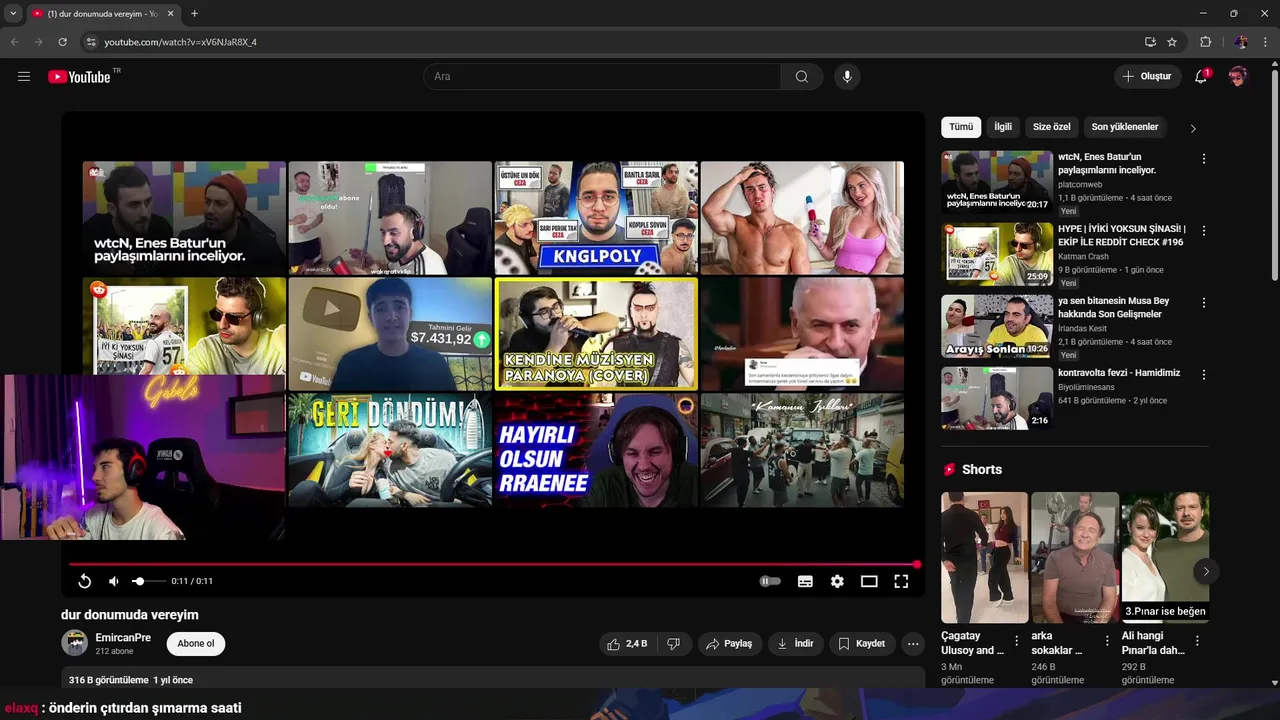The width and height of the screenshot is (1280, 720).
Task: Open Çagatay Ulusoy short thumbnail
Action: (x=984, y=557)
